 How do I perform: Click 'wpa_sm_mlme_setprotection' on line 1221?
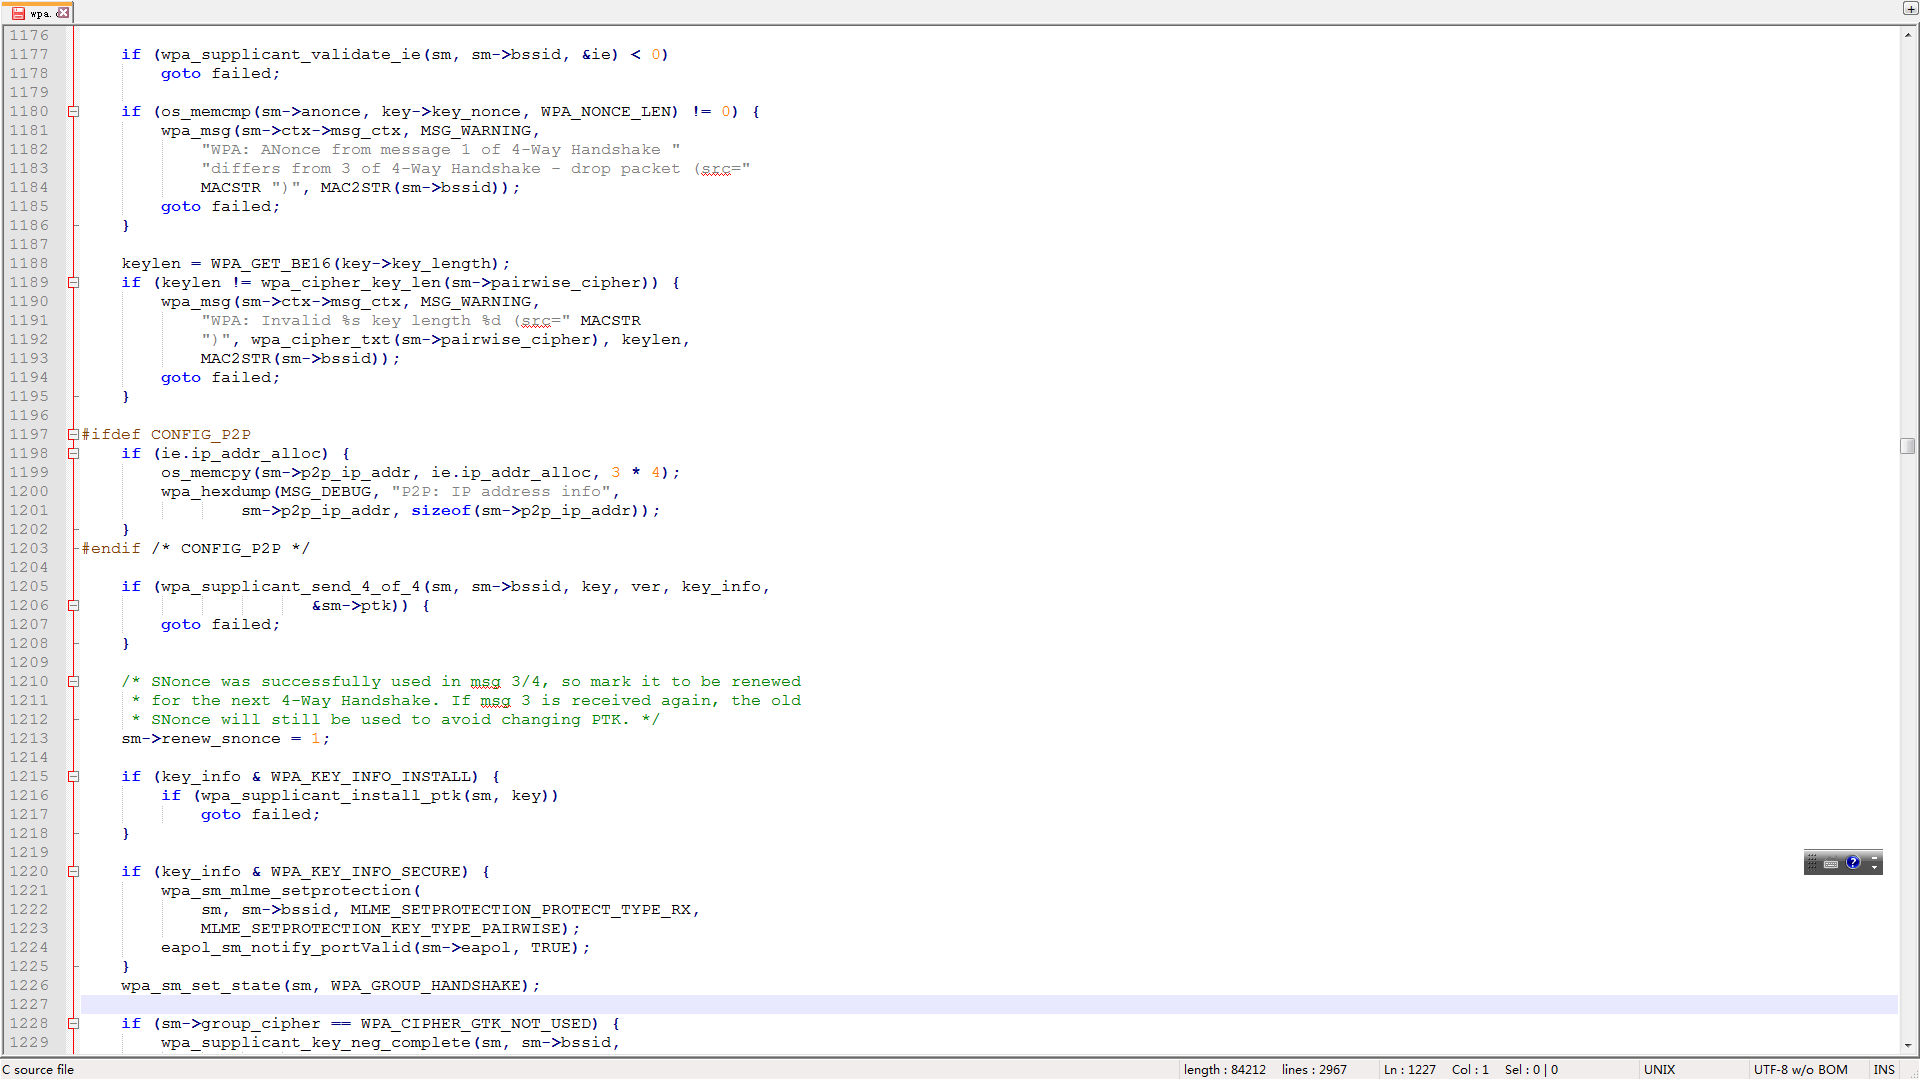(286, 891)
